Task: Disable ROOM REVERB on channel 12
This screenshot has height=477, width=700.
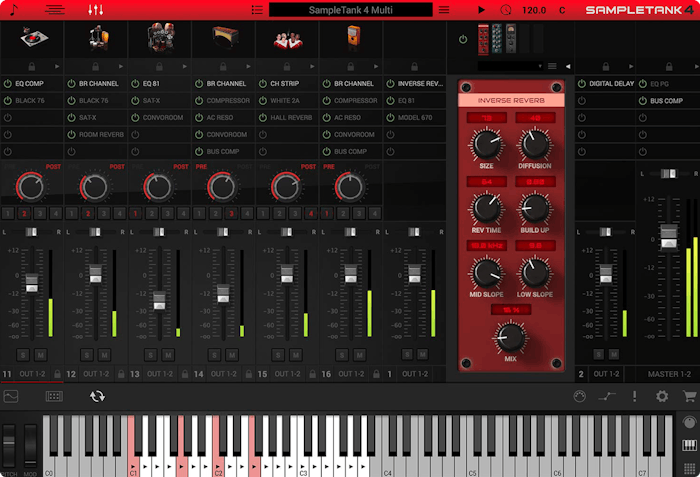Action: (x=71, y=134)
